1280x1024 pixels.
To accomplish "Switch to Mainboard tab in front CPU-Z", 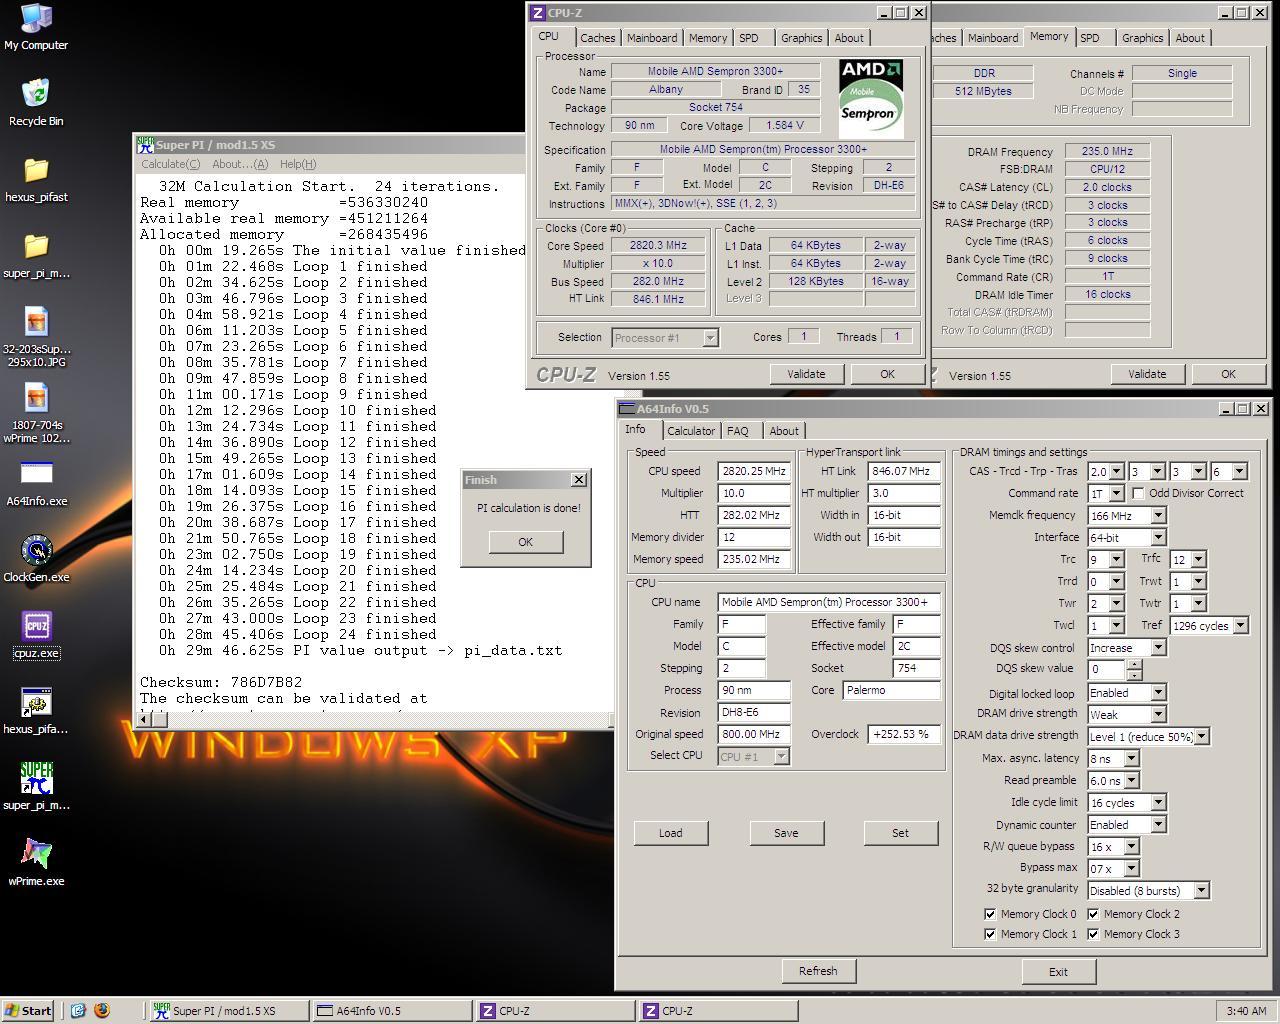I will tap(652, 38).
